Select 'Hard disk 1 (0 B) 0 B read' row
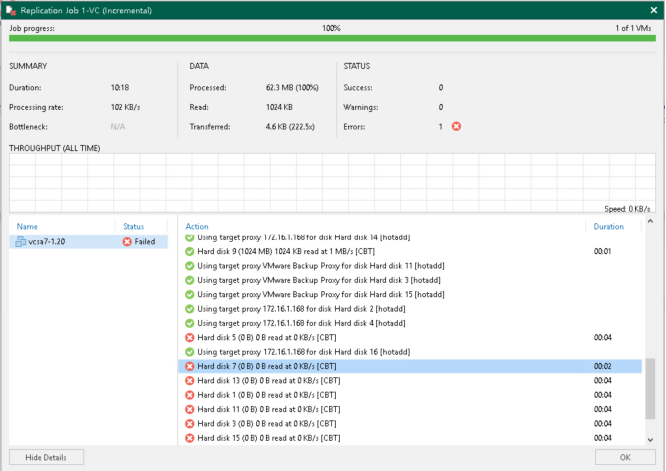The width and height of the screenshot is (666, 471). point(409,395)
